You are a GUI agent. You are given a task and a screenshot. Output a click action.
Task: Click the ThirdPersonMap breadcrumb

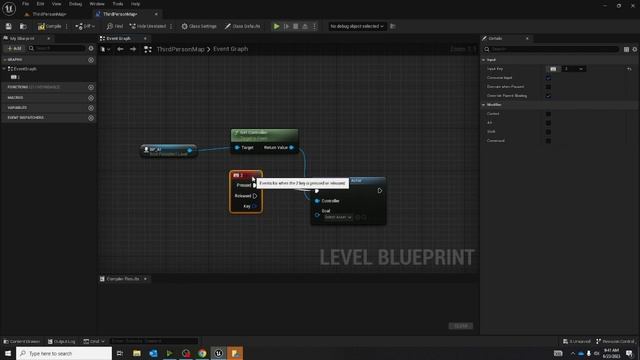click(180, 49)
